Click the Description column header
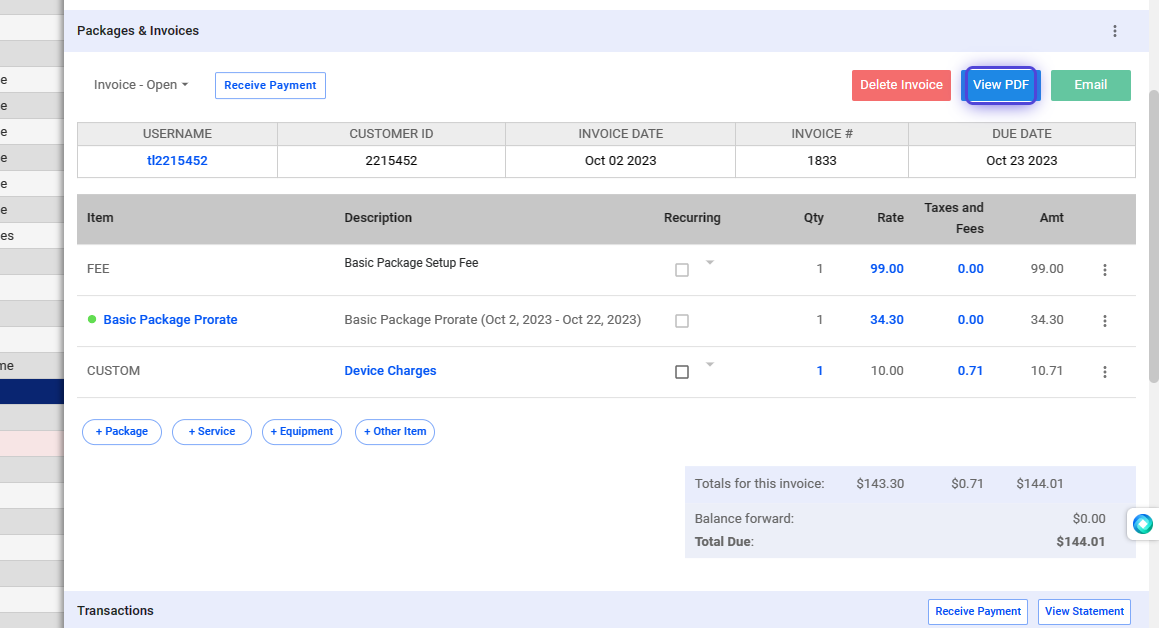Image resolution: width=1159 pixels, height=628 pixels. click(378, 218)
